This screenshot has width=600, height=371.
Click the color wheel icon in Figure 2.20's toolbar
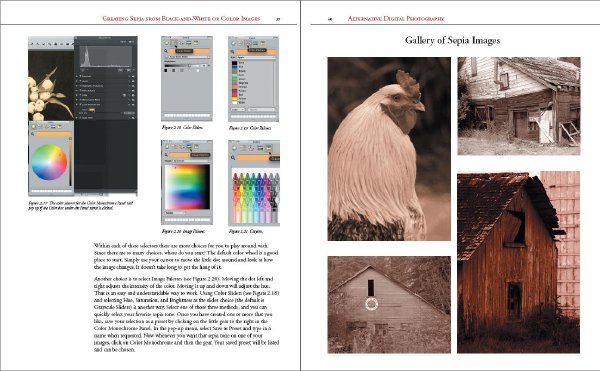(167, 146)
